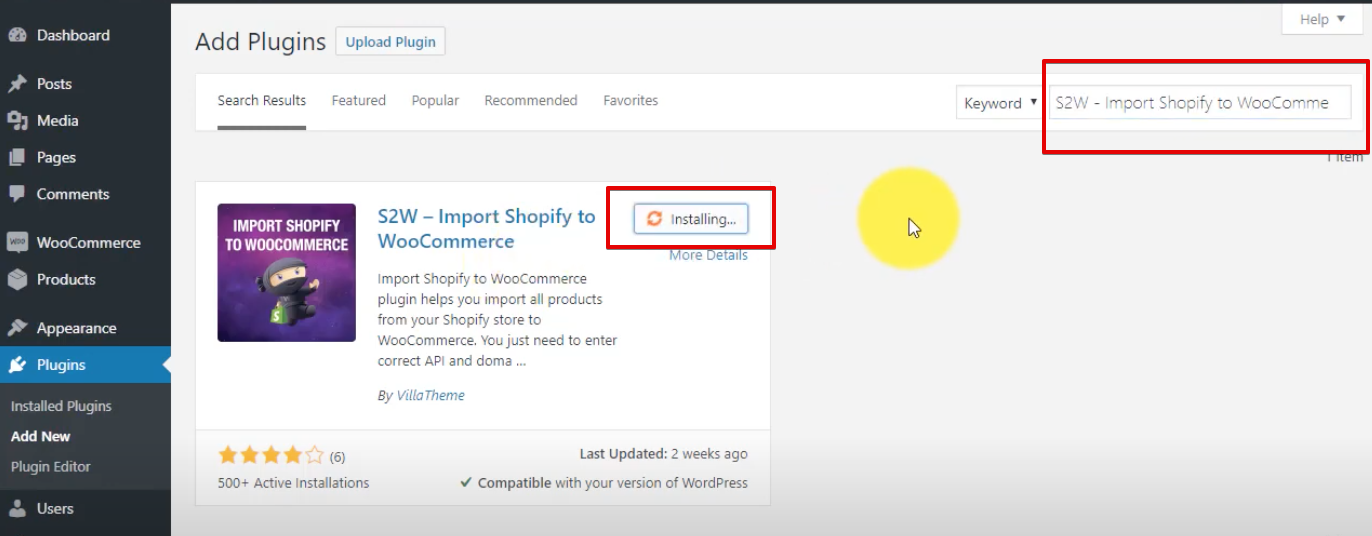Click the Appearance paintbrush icon
The height and width of the screenshot is (536, 1372).
[17, 328]
